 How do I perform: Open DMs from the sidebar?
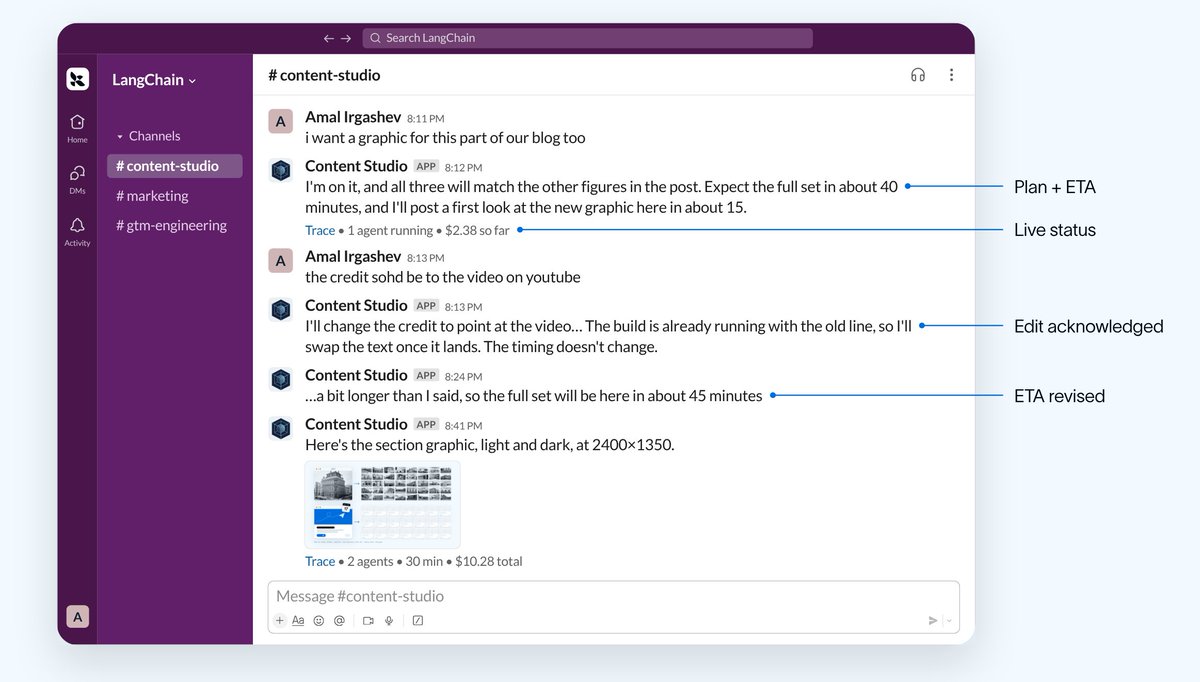[x=77, y=179]
